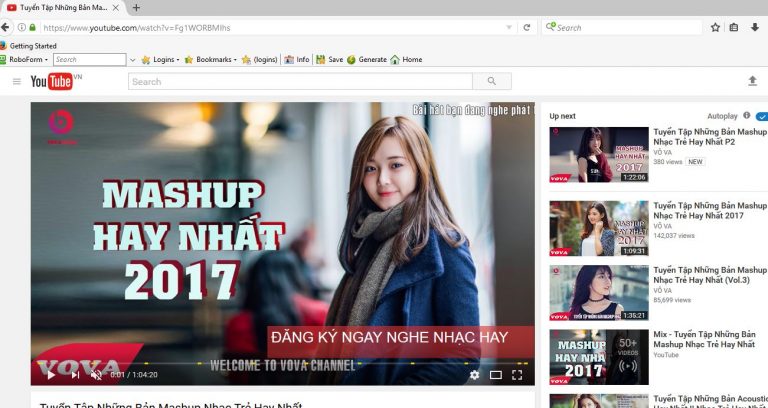Click the YouTube search input box
This screenshot has width=768, height=408.
pos(300,81)
